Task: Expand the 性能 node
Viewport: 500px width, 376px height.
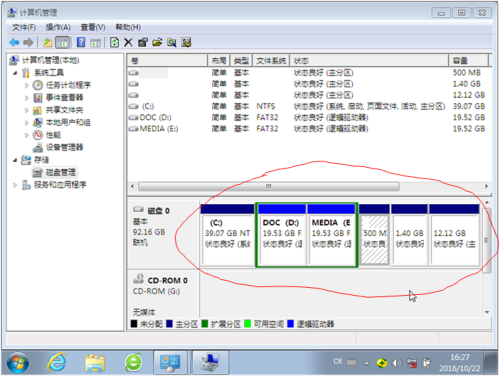Action: coord(27,135)
